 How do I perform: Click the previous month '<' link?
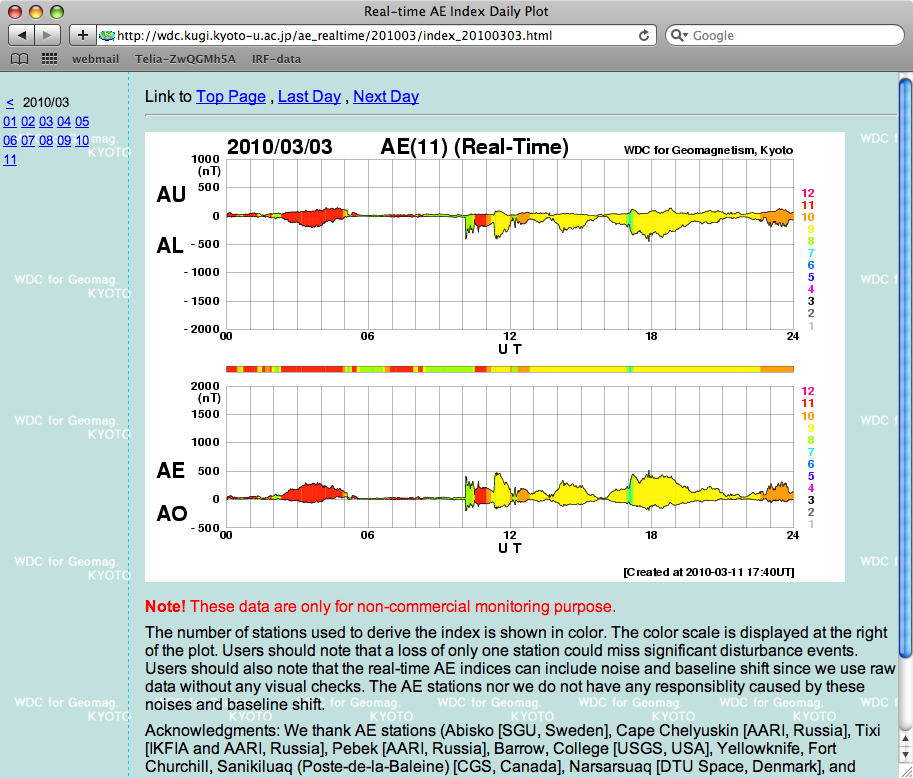point(10,102)
